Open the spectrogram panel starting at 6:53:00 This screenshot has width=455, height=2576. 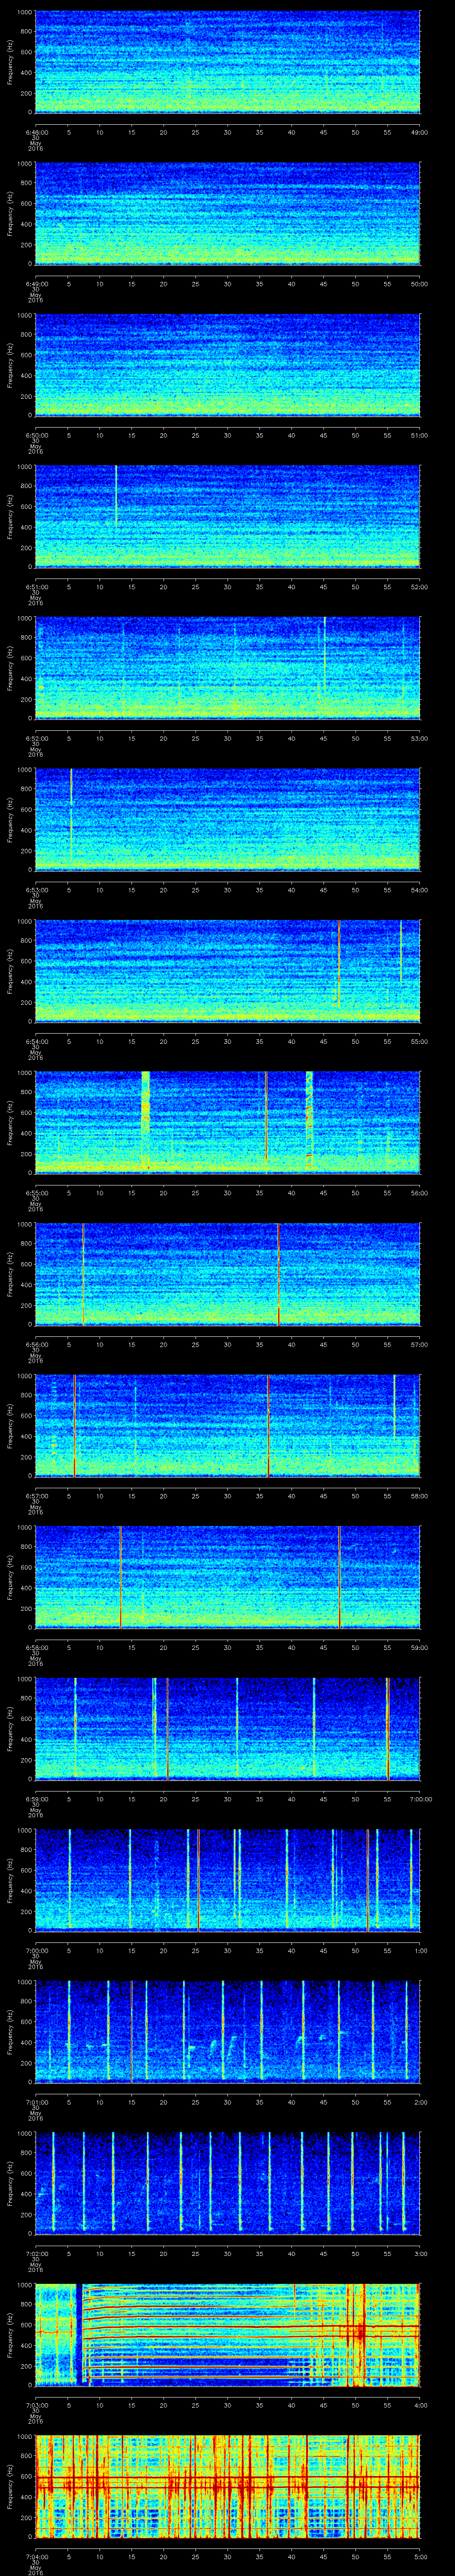[227, 820]
